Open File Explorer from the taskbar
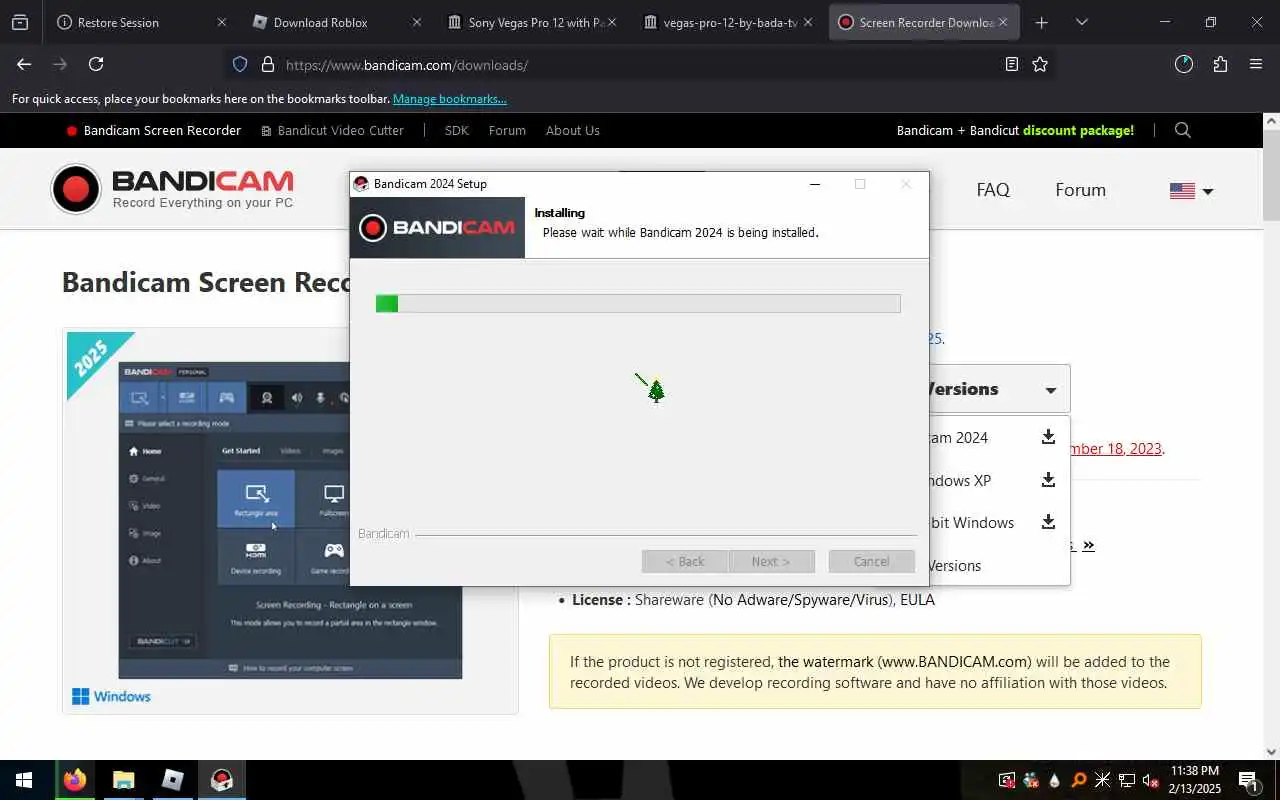Image resolution: width=1280 pixels, height=800 pixels. tap(123, 780)
